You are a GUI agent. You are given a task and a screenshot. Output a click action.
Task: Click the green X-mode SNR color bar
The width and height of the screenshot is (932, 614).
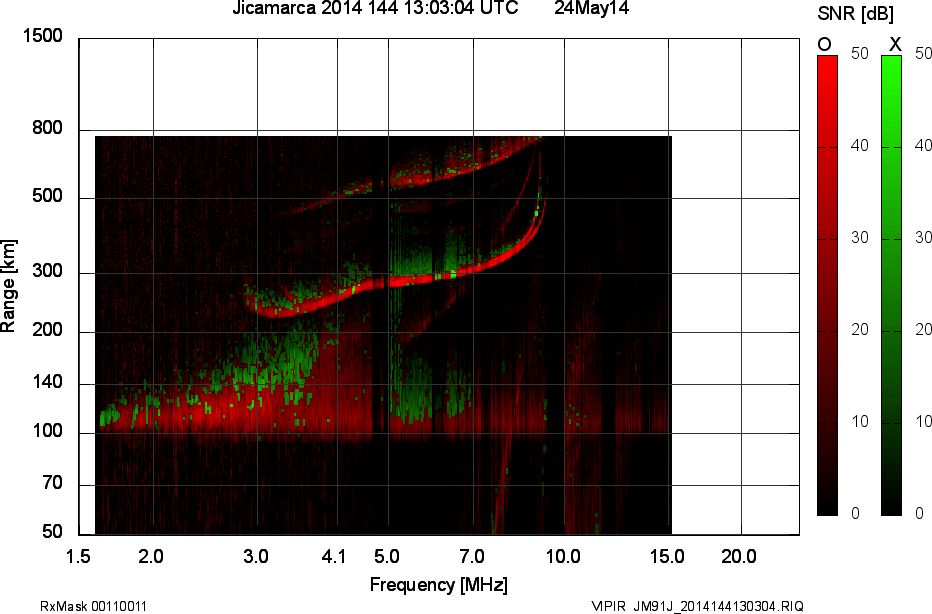tap(891, 285)
